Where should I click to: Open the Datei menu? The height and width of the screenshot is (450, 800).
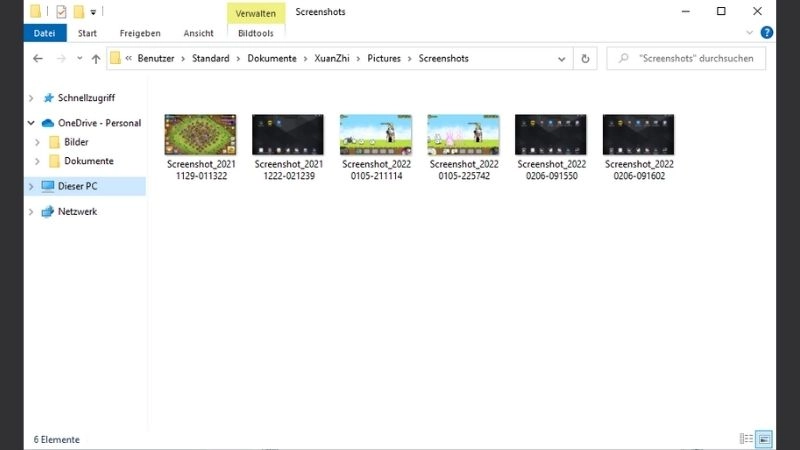tap(44, 33)
